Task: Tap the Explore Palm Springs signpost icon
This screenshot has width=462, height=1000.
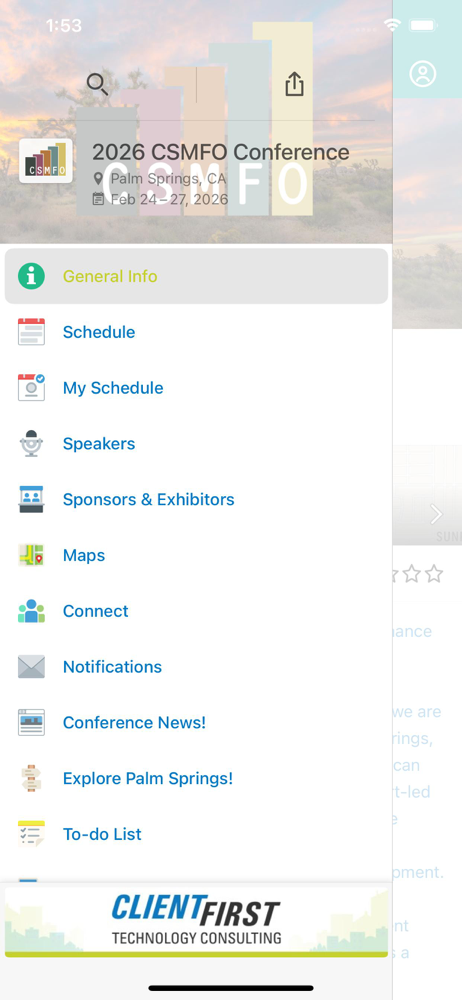Action: point(31,778)
